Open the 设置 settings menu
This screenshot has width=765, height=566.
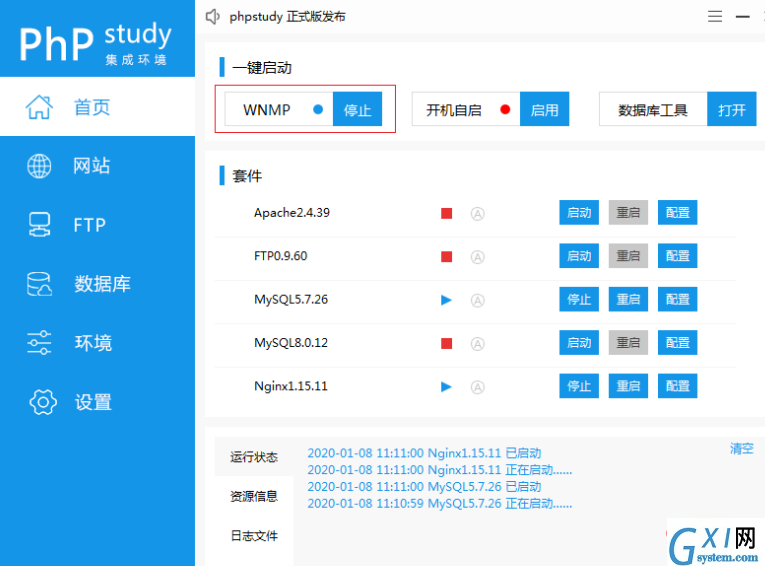click(x=98, y=402)
